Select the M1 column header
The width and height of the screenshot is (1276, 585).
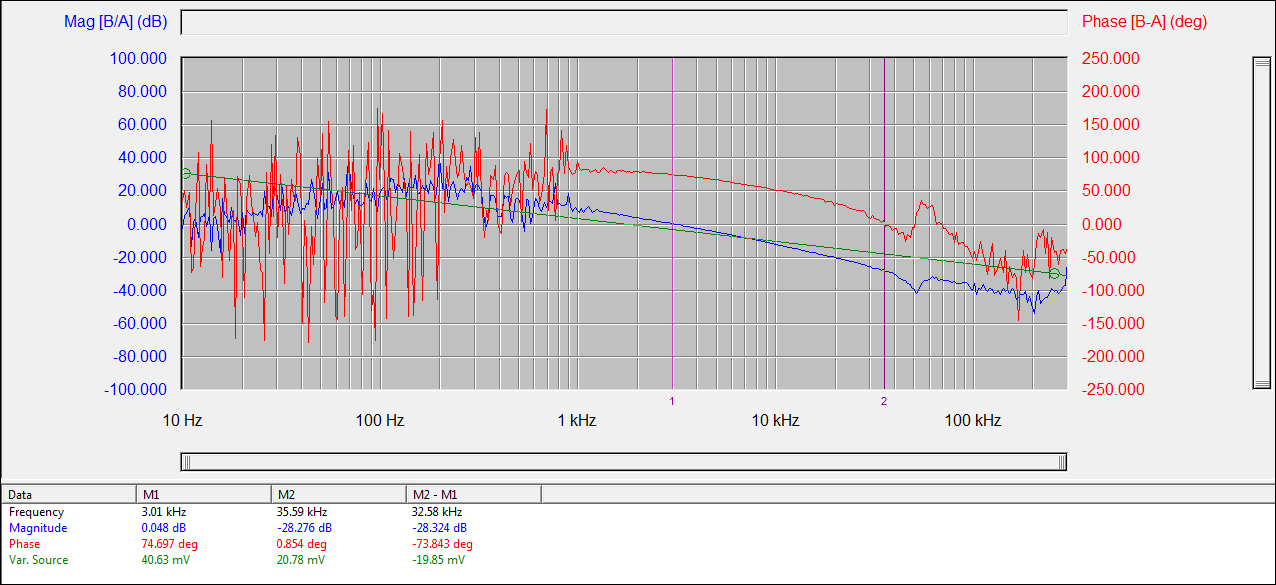click(204, 494)
